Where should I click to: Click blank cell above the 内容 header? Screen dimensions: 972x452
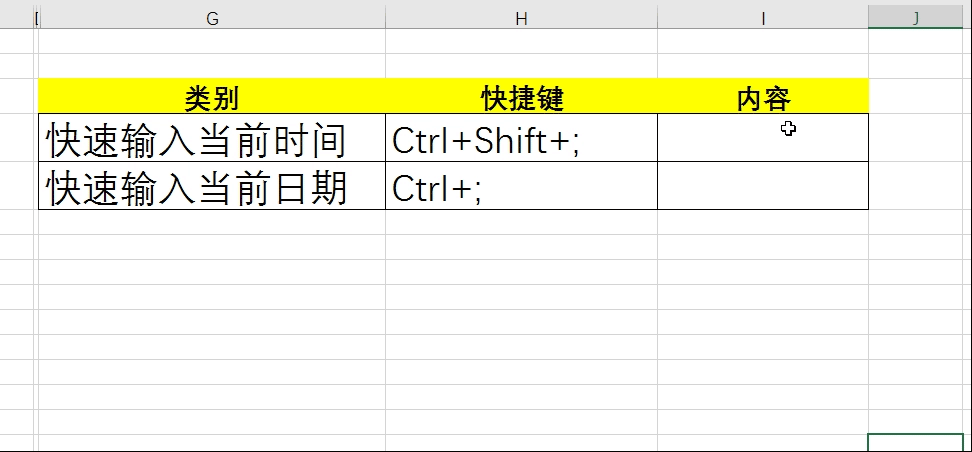click(x=763, y=66)
